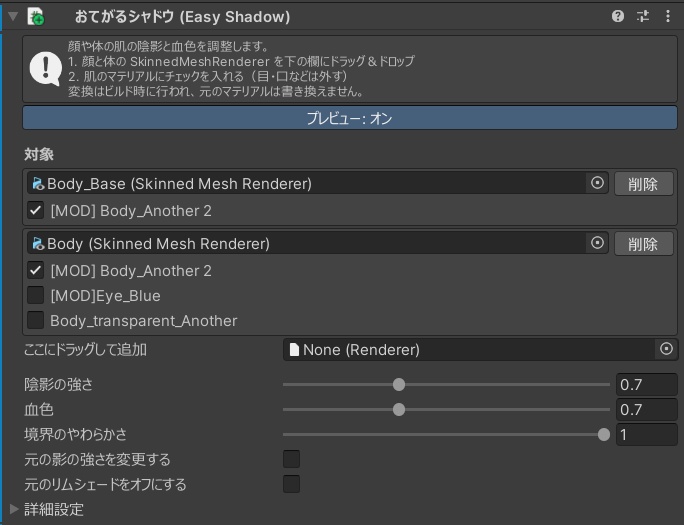Click the file icon in None (Renderer)
The image size is (684, 525).
point(294,349)
